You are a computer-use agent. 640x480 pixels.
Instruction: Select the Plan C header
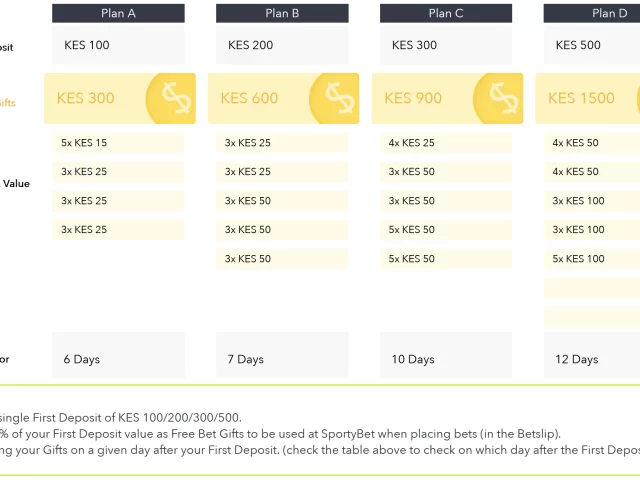click(x=446, y=13)
